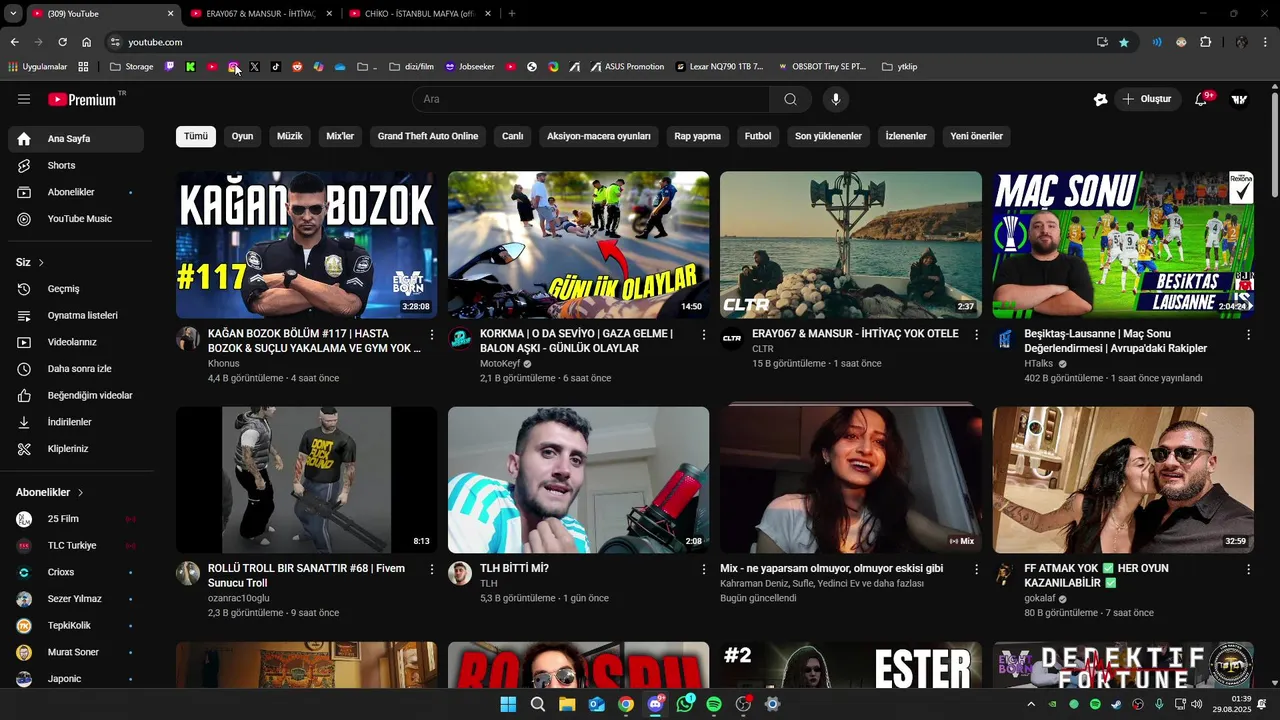Bookmark star icon in address bar

tap(1124, 42)
